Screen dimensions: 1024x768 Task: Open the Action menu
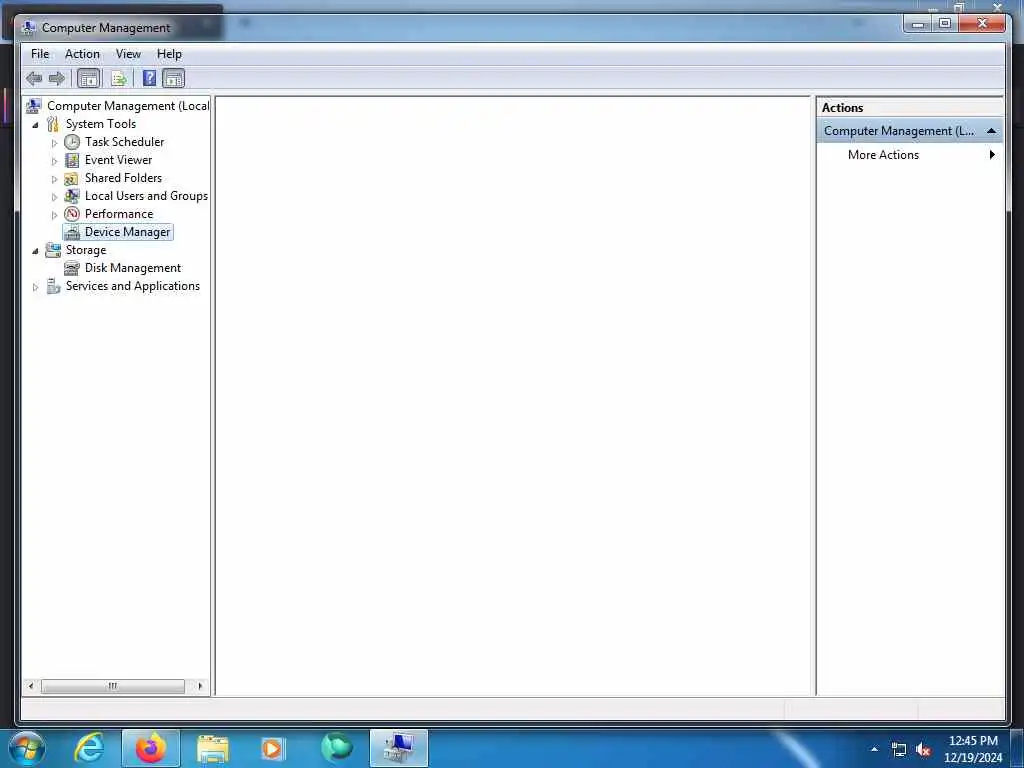(x=82, y=54)
